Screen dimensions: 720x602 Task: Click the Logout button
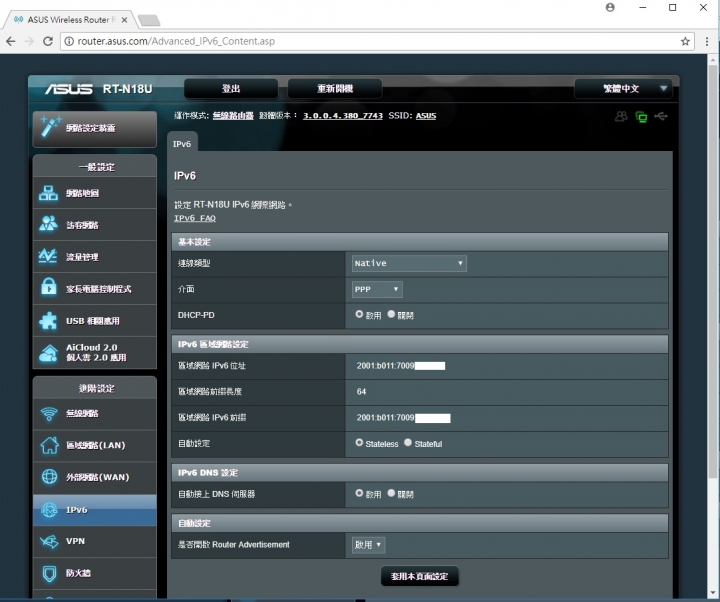point(231,89)
